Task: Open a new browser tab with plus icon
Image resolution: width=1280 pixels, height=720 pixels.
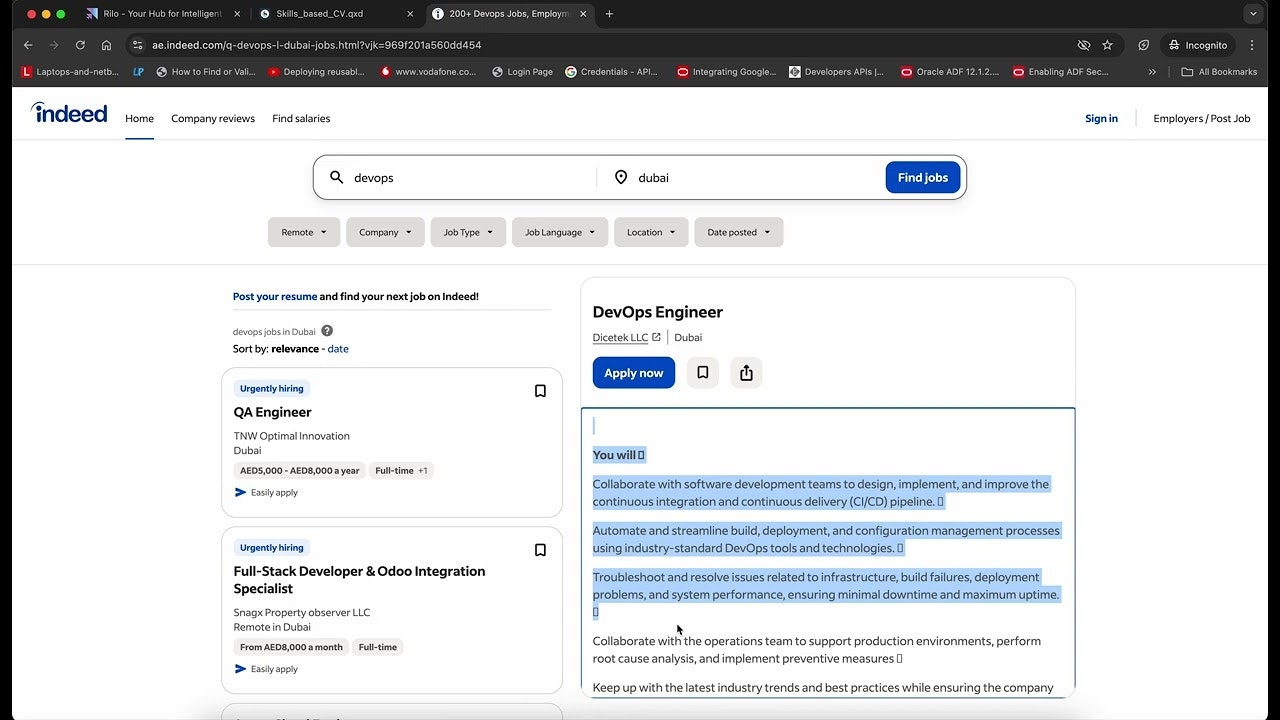Action: click(610, 14)
